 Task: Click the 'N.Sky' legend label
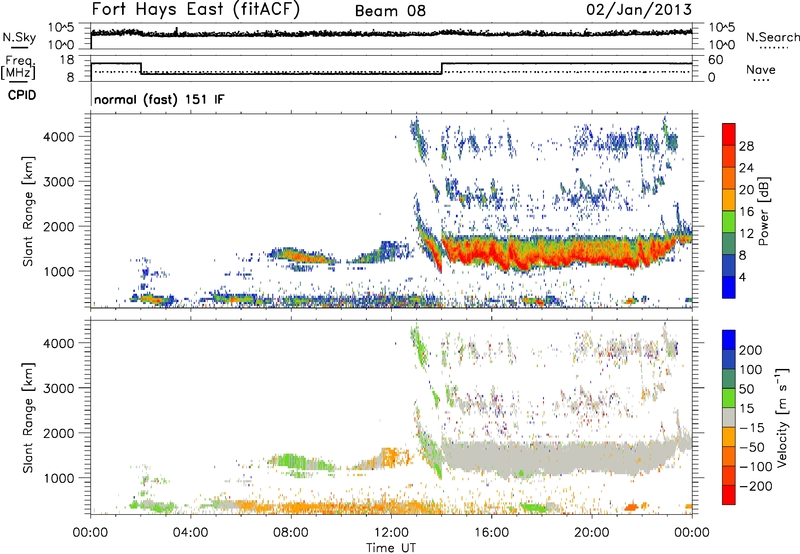19,37
